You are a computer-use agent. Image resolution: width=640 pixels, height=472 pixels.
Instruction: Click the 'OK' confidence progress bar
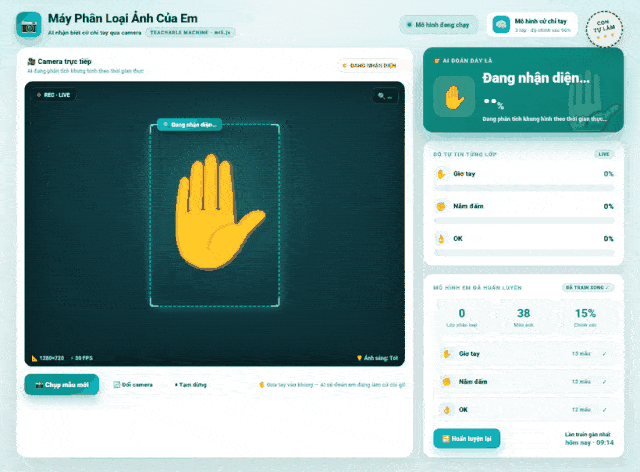pos(524,253)
